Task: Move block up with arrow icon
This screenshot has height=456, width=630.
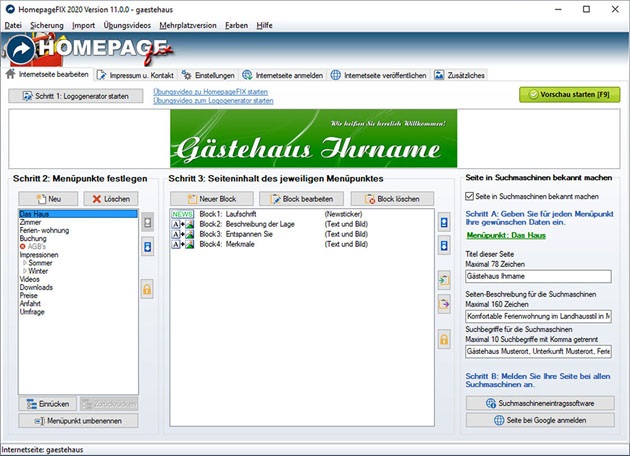Action: click(x=444, y=222)
